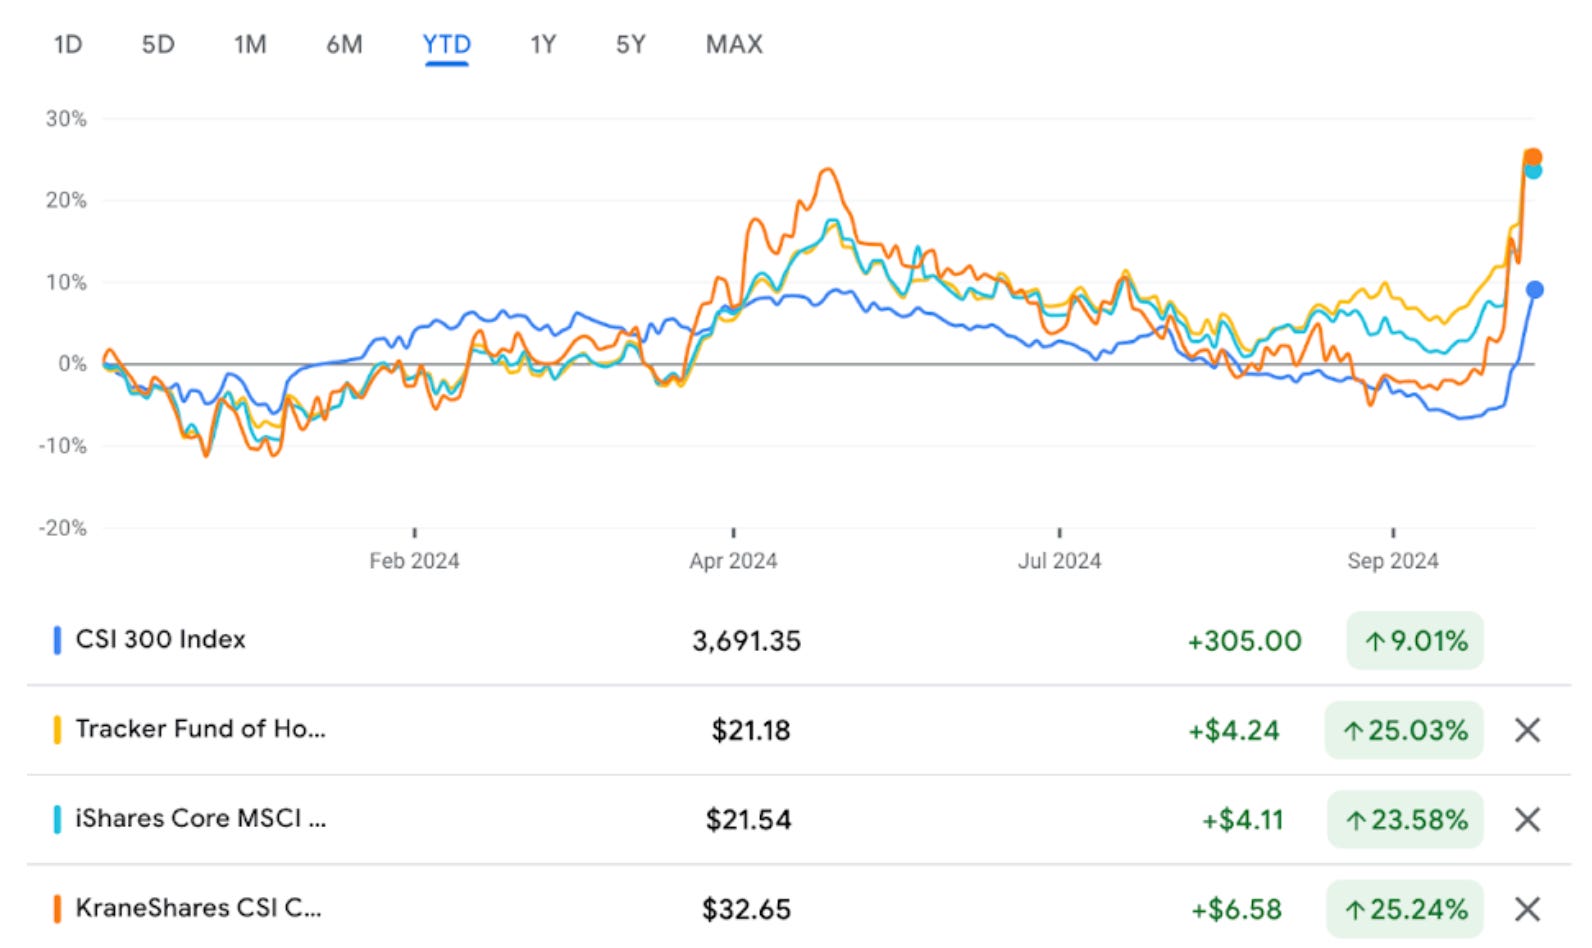1592x948 pixels.
Task: Click the Sep 2024 axis label
Action: click(x=1392, y=561)
